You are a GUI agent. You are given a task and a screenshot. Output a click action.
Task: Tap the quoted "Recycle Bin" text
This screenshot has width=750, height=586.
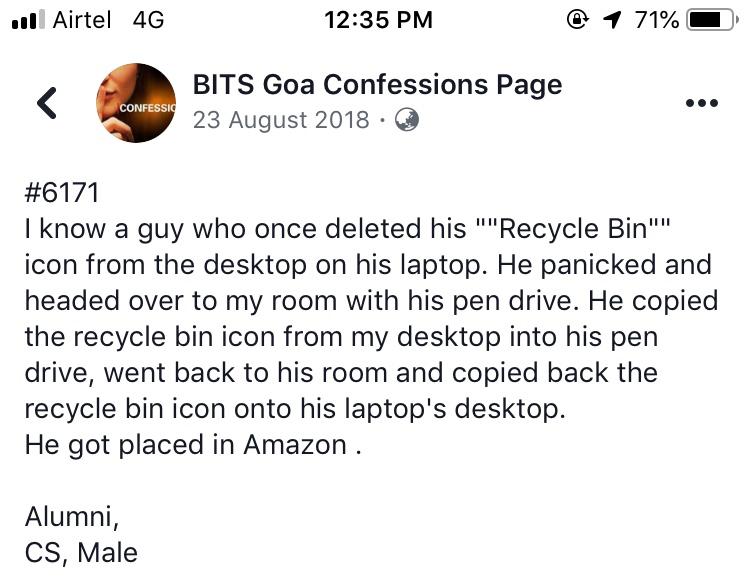tap(574, 228)
